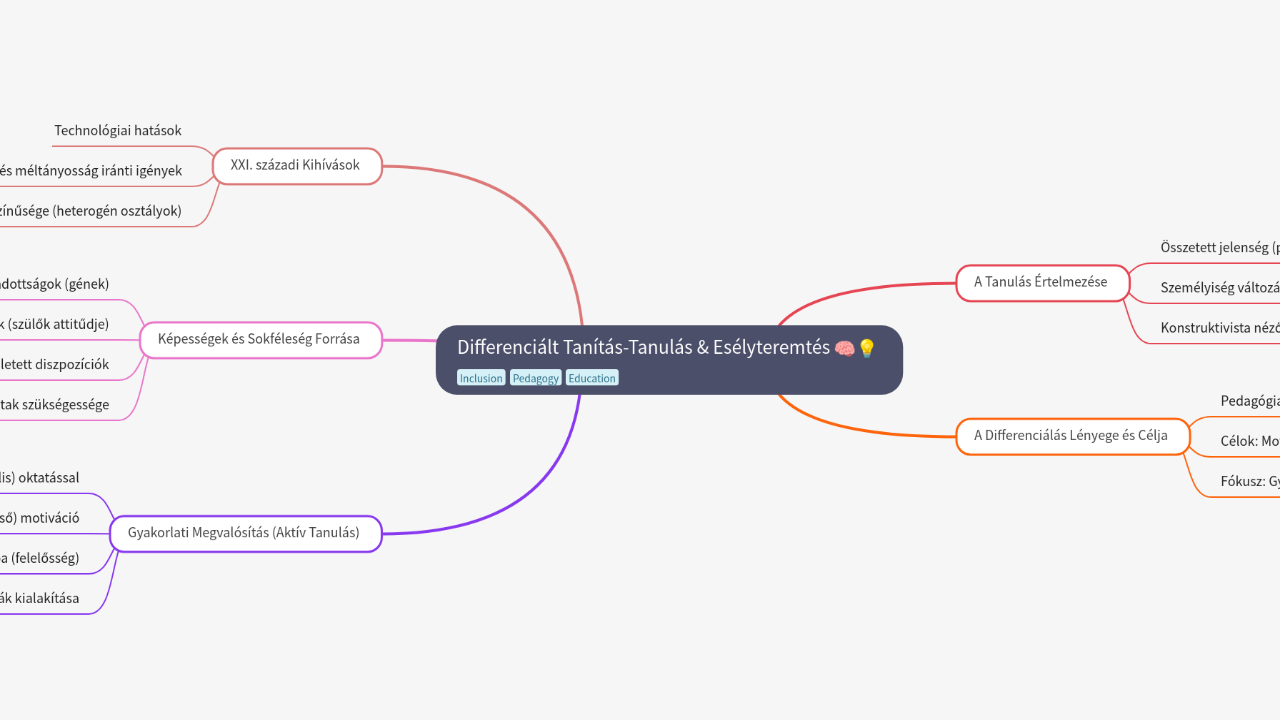This screenshot has width=1280, height=720.
Task: Click the adottságok (gének) subtopic
Action: [55, 284]
